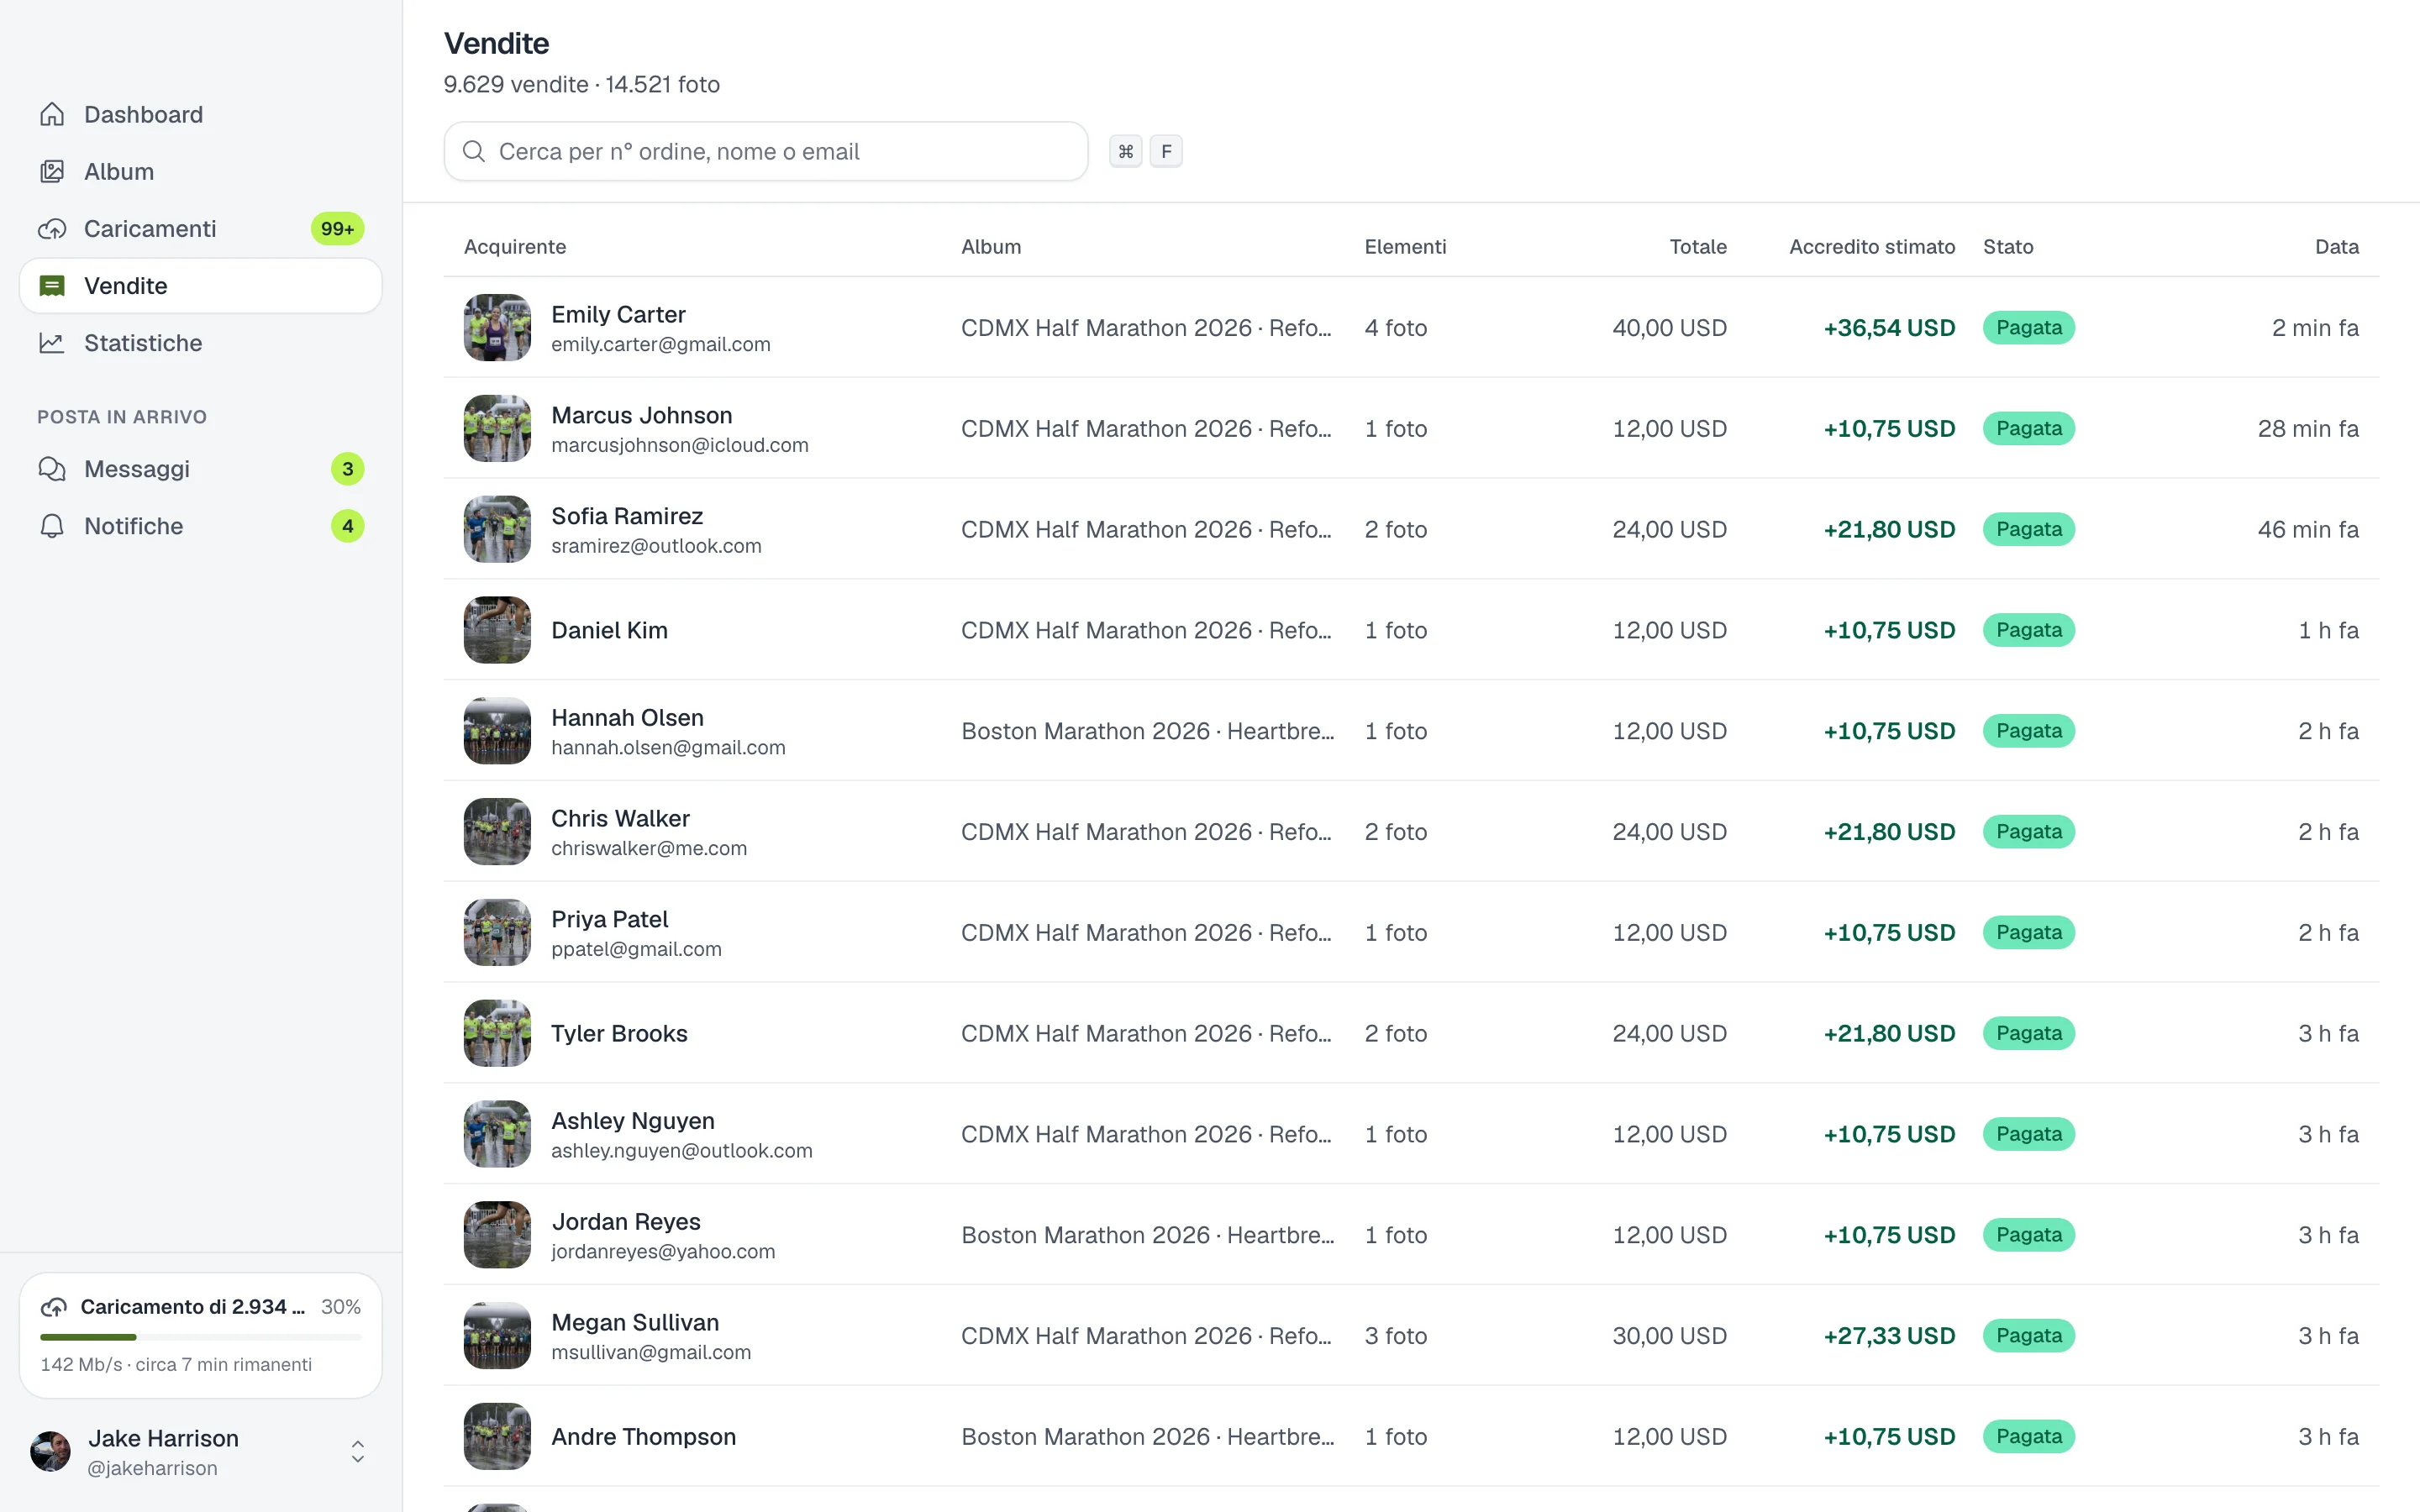Click the email hannah.olsen@gmail.com

click(668, 748)
